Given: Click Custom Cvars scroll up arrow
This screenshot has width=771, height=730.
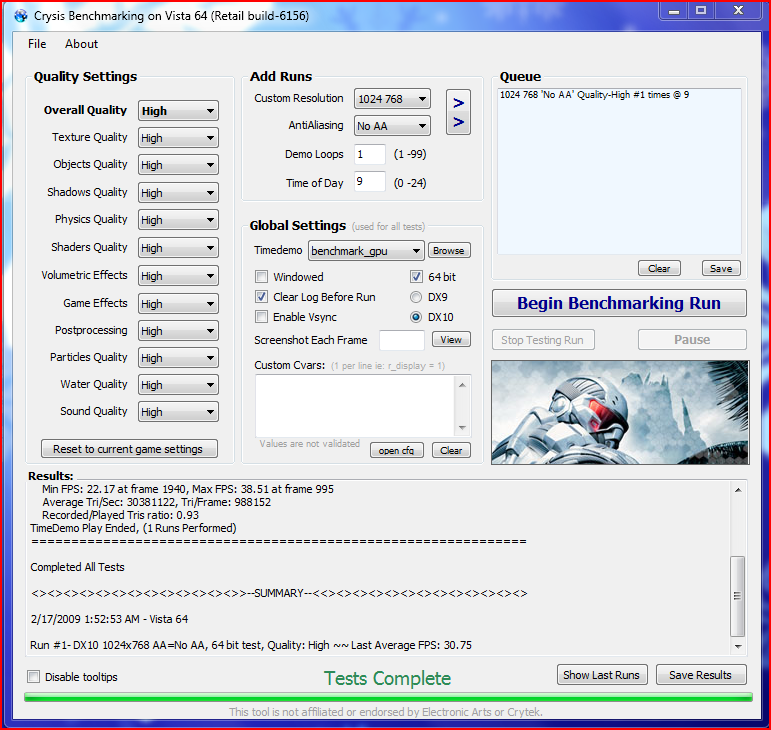Looking at the screenshot, I should (462, 385).
